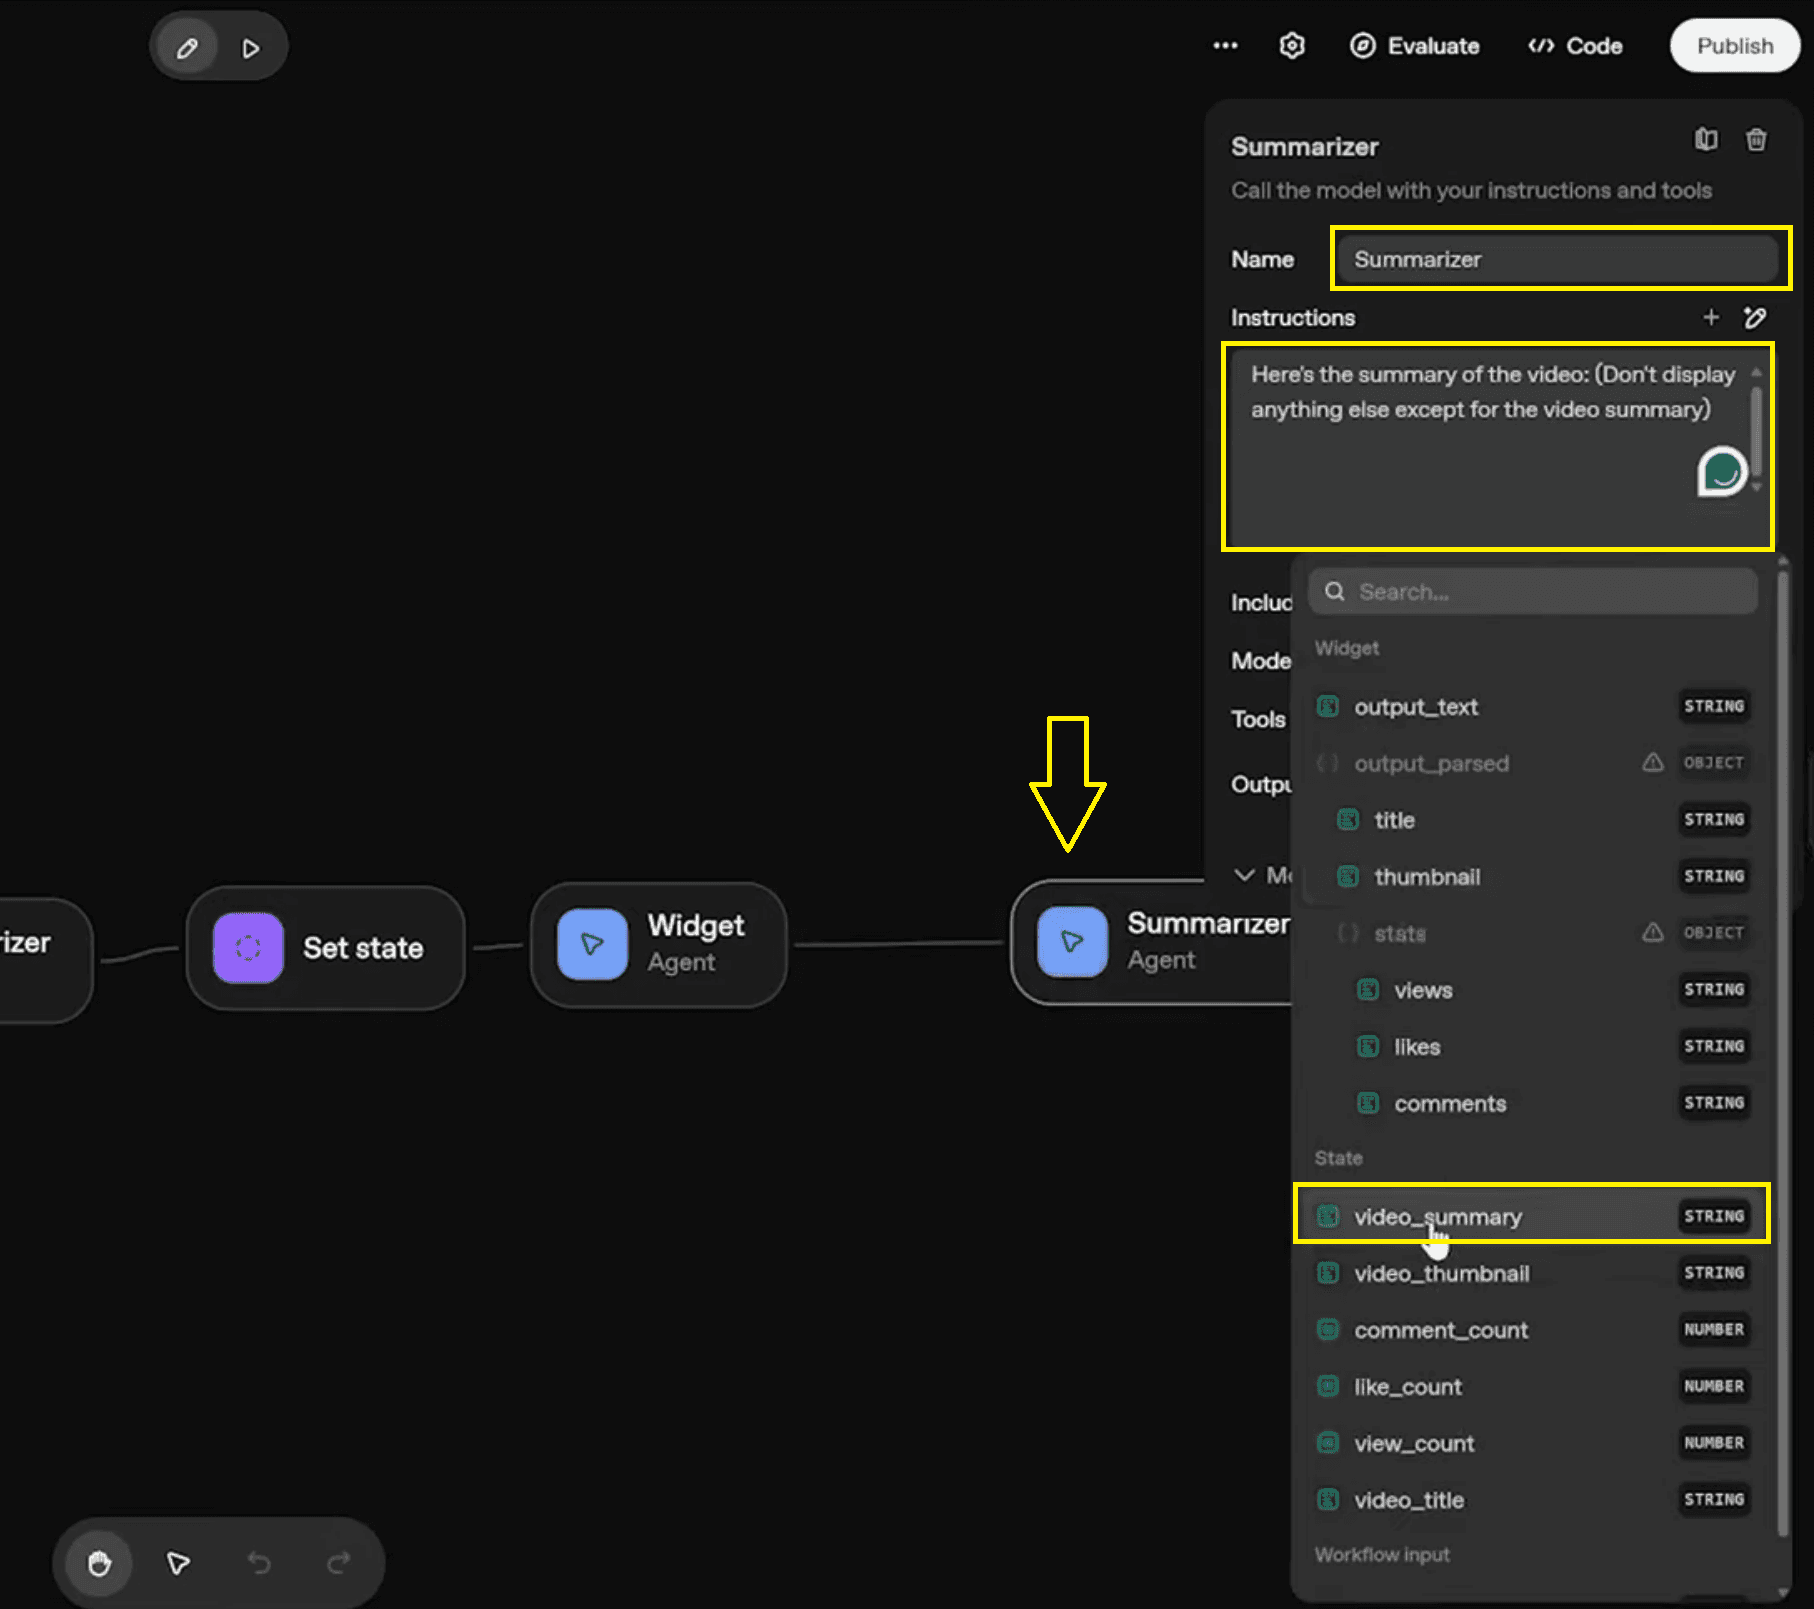Select the Widget Agent node
The height and width of the screenshot is (1609, 1814).
[x=659, y=944]
